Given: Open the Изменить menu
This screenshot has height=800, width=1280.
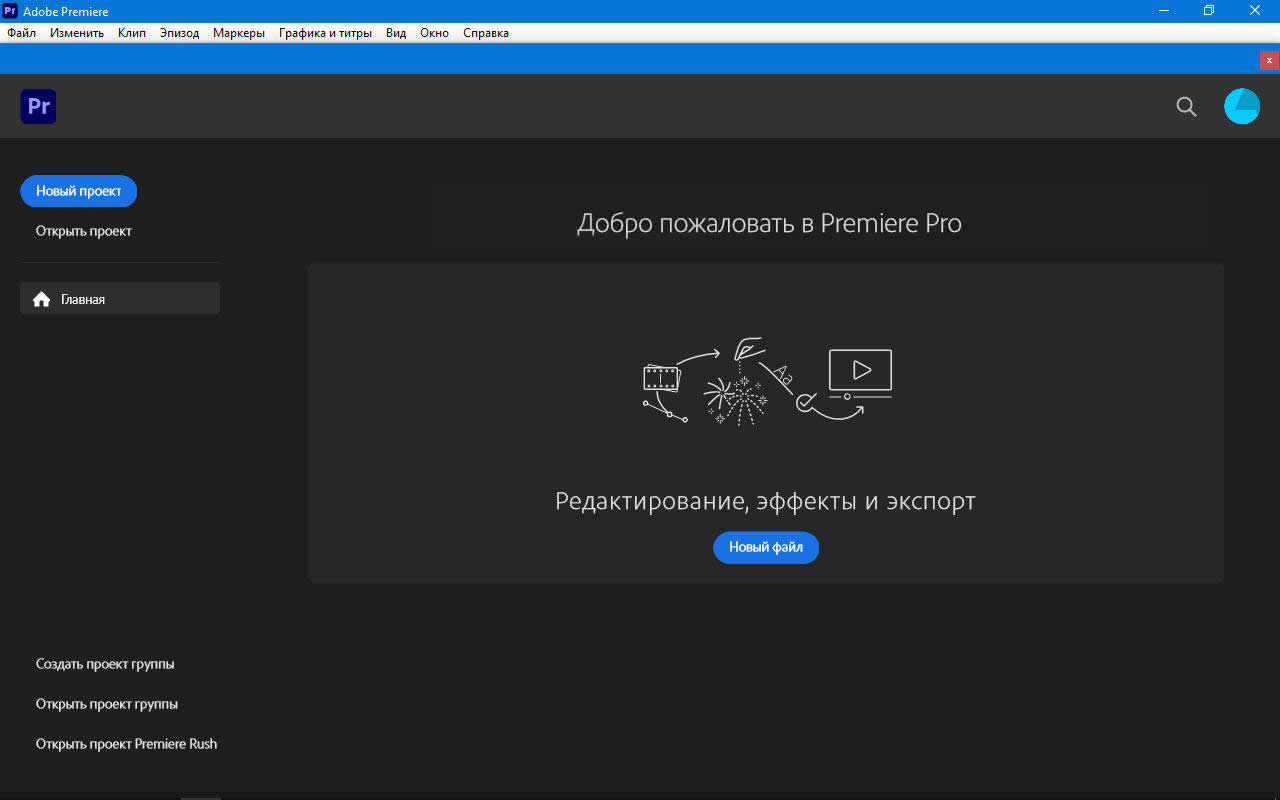Looking at the screenshot, I should coord(77,33).
